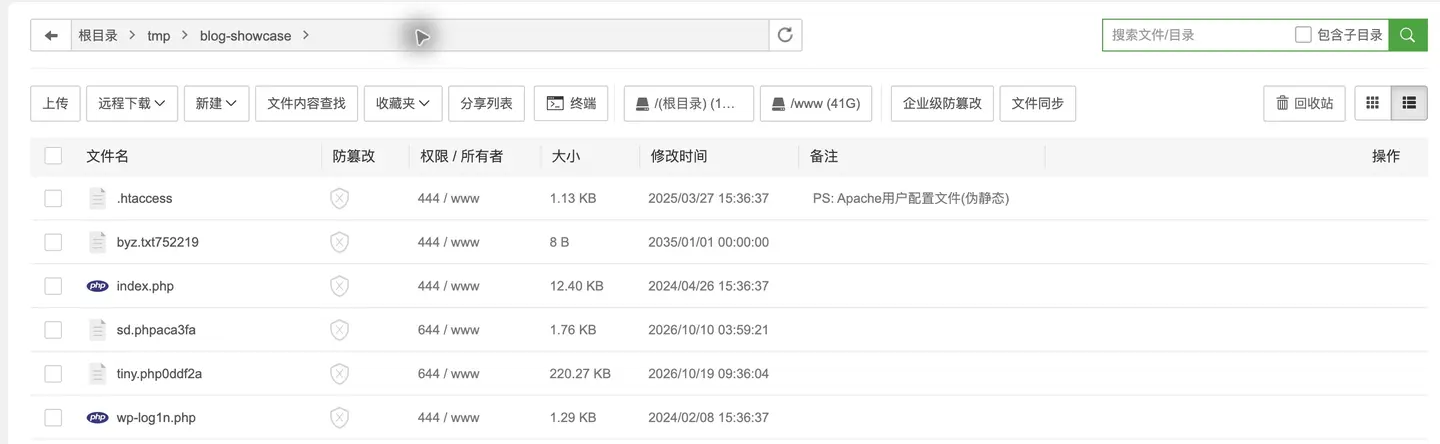Click tamper-proof shield icon for wp-log1n.php
This screenshot has width=1440, height=444.
click(x=339, y=417)
